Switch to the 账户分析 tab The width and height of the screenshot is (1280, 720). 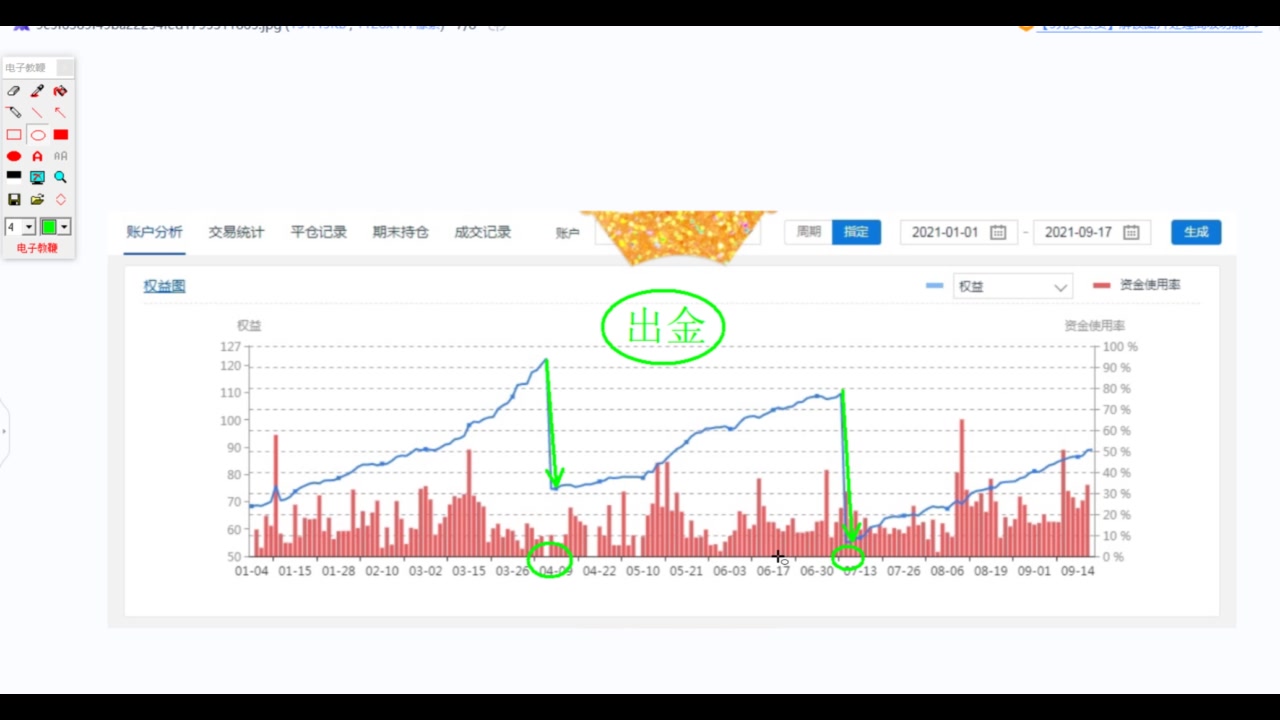(x=154, y=232)
